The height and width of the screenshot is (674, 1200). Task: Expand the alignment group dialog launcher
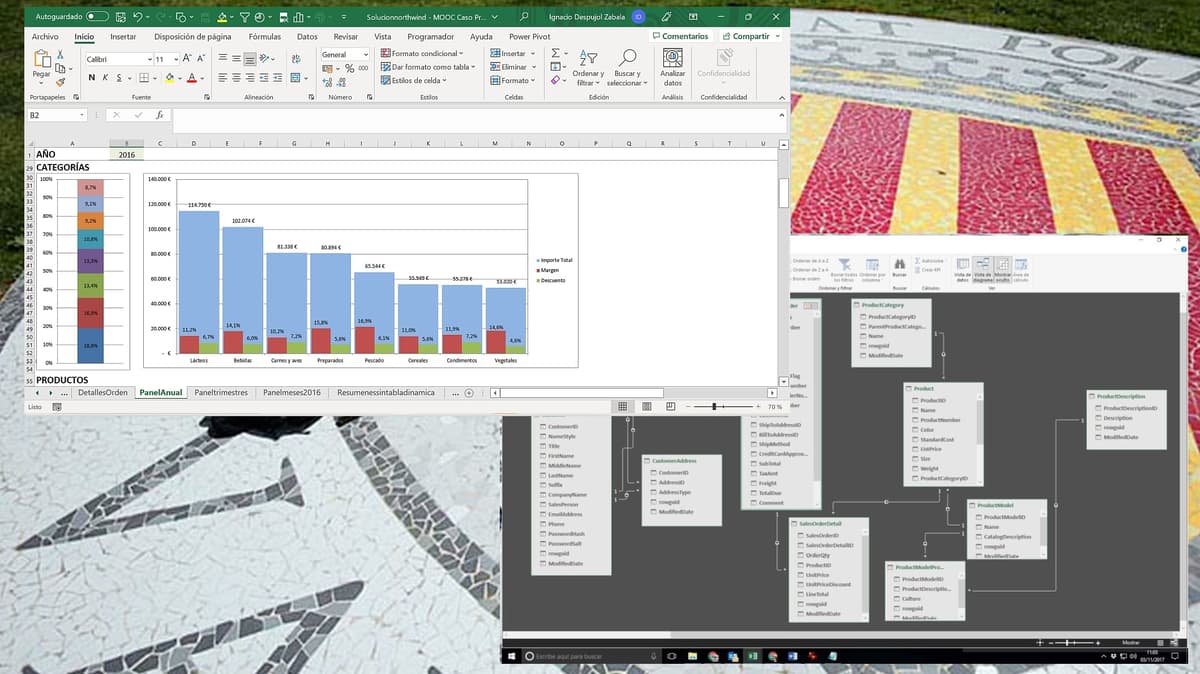311,97
